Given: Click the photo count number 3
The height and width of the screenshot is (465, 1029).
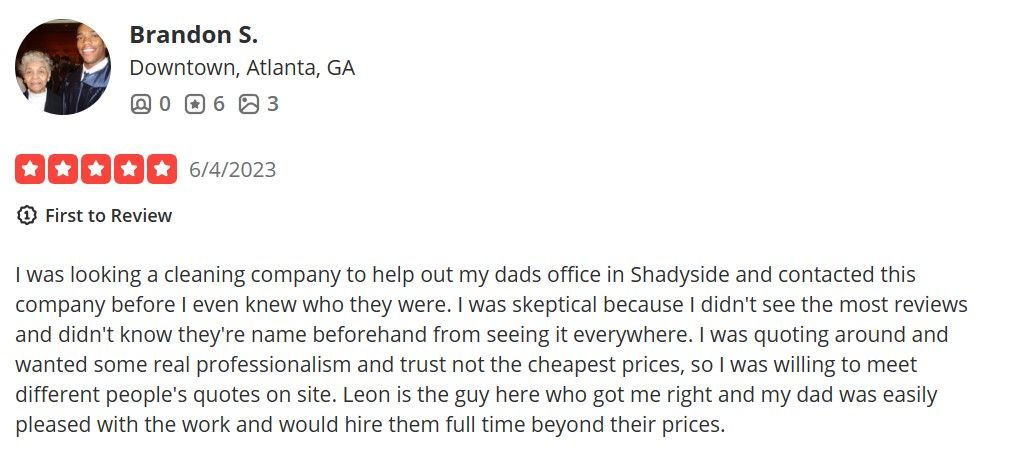Looking at the screenshot, I should coord(273,103).
